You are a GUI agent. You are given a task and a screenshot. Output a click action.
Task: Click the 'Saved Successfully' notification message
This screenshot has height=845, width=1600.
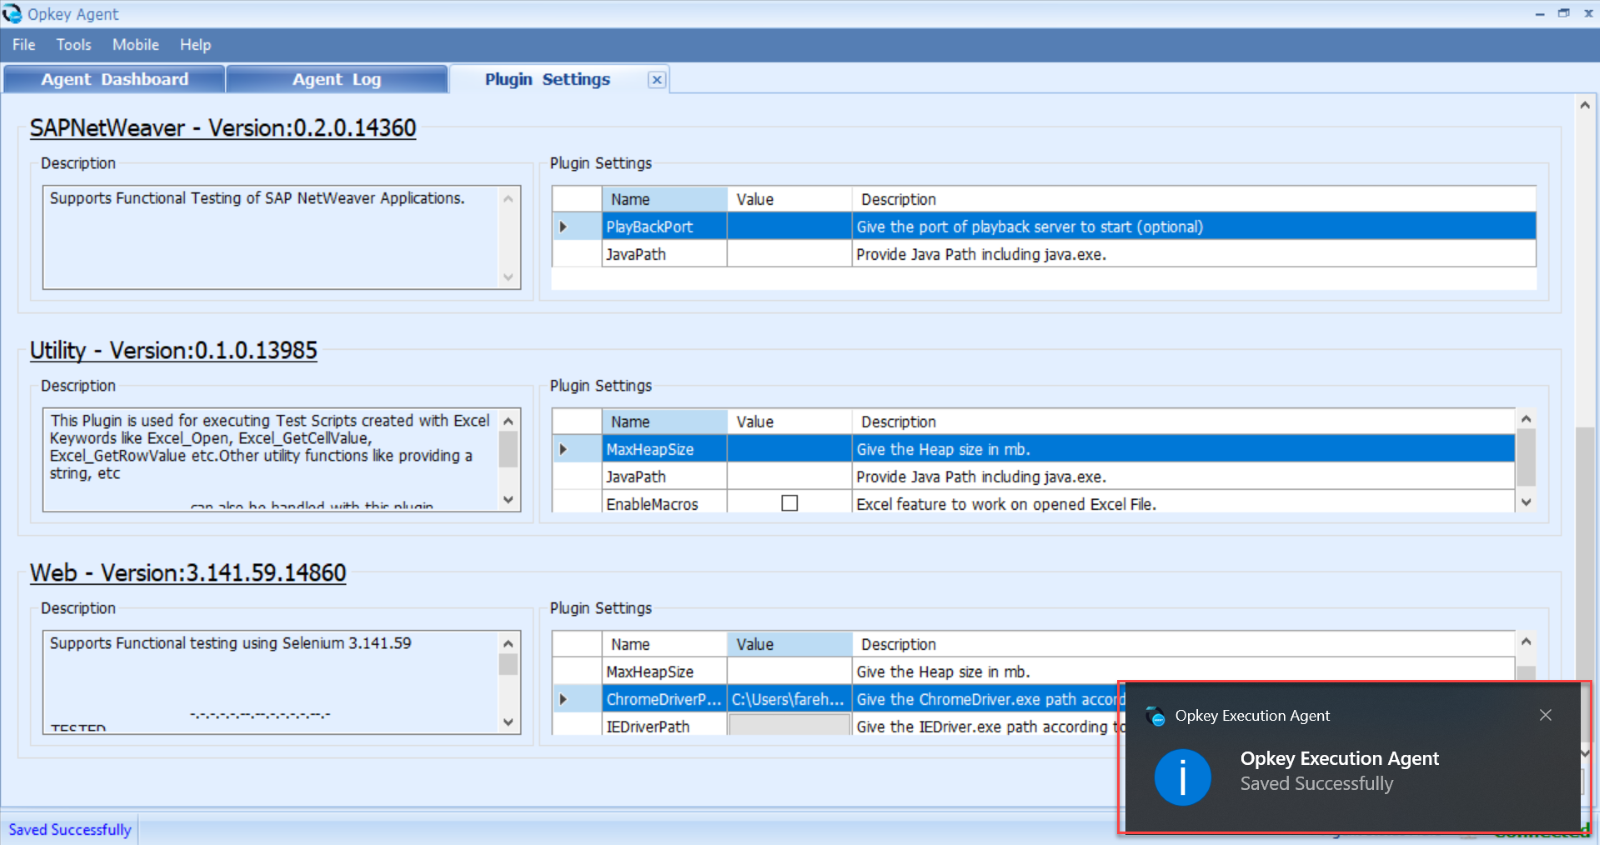pos(1317,784)
